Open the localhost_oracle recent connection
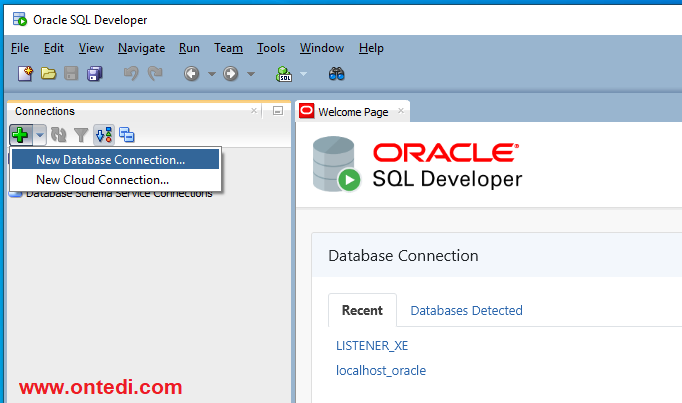Screen dimensions: 682x403 coord(381,370)
